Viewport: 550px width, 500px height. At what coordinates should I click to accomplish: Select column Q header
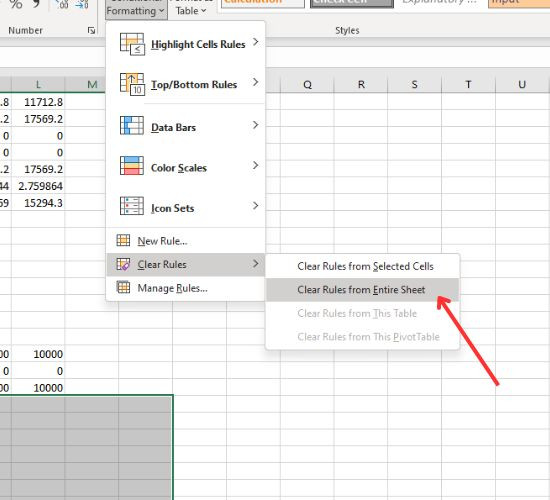(x=307, y=85)
